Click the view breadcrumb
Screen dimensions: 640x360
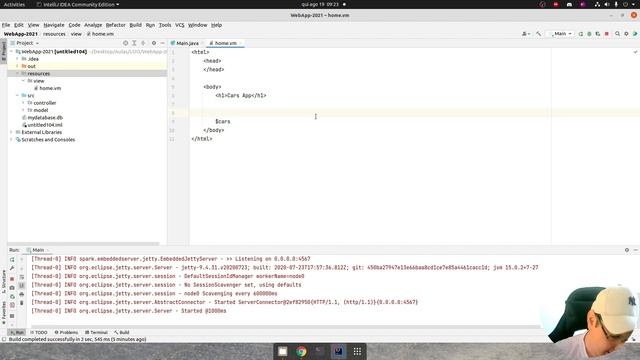[x=76, y=34]
